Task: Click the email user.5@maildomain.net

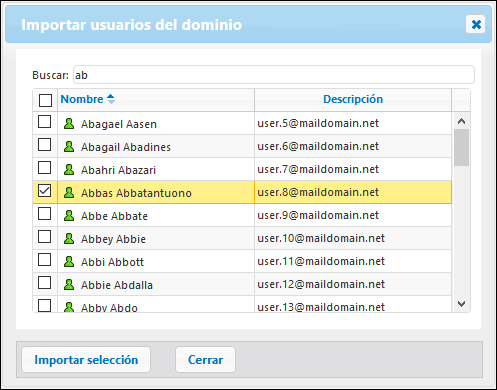Action: (x=318, y=123)
